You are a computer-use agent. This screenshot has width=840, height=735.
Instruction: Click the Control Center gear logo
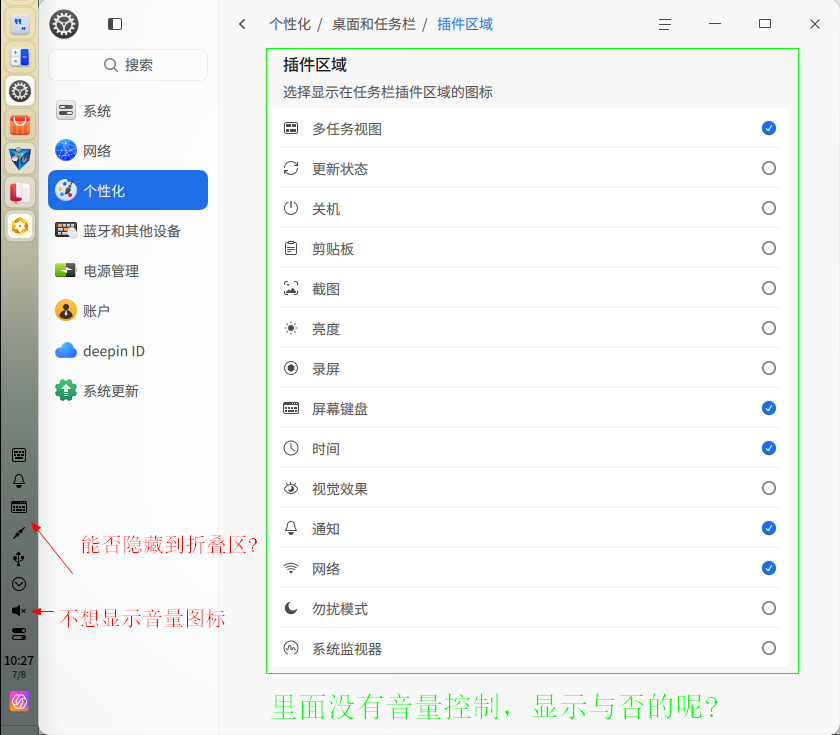tap(64, 24)
